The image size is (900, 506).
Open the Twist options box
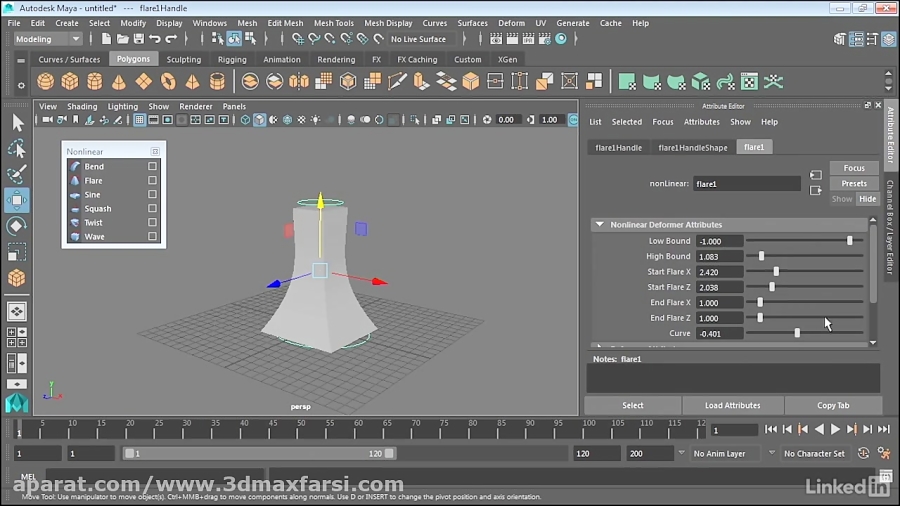[152, 223]
